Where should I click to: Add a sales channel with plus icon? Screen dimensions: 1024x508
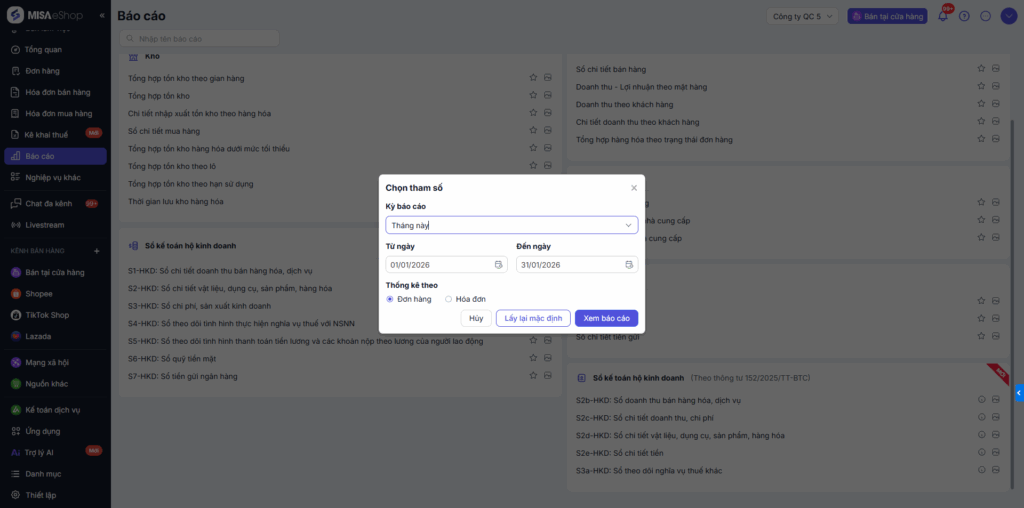click(97, 251)
